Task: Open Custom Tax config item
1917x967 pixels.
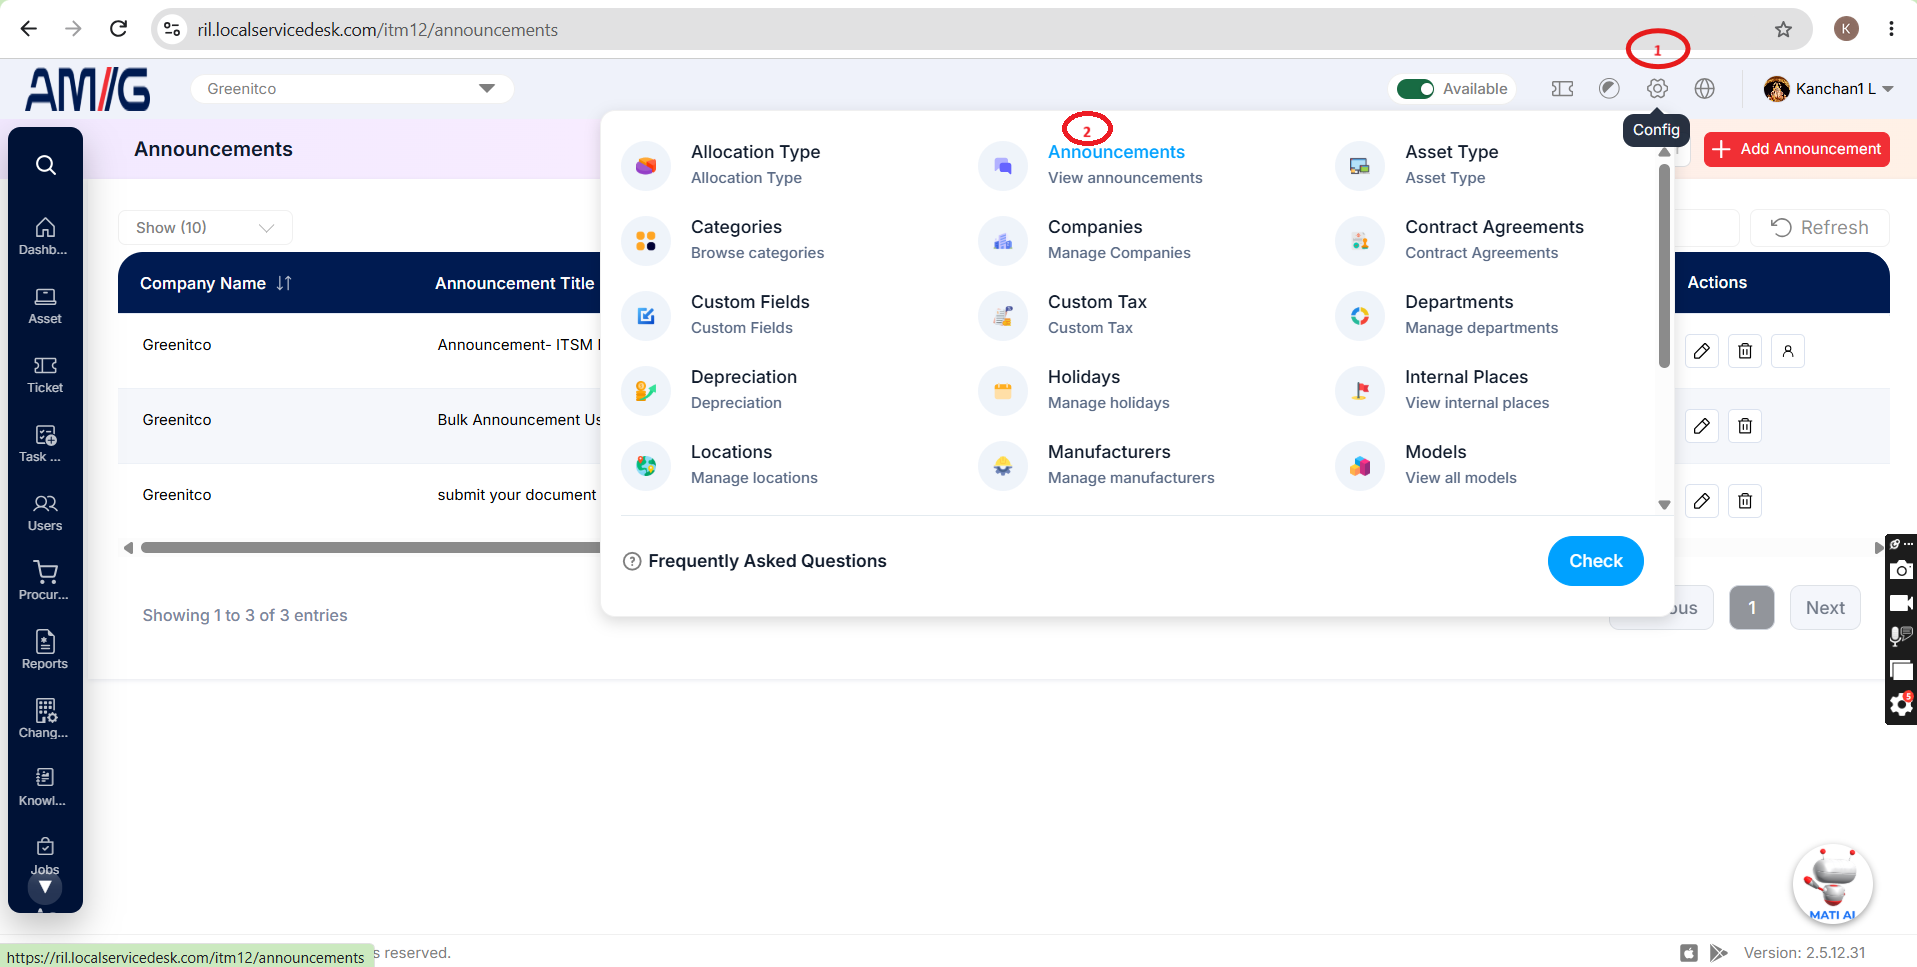Action: [1097, 314]
